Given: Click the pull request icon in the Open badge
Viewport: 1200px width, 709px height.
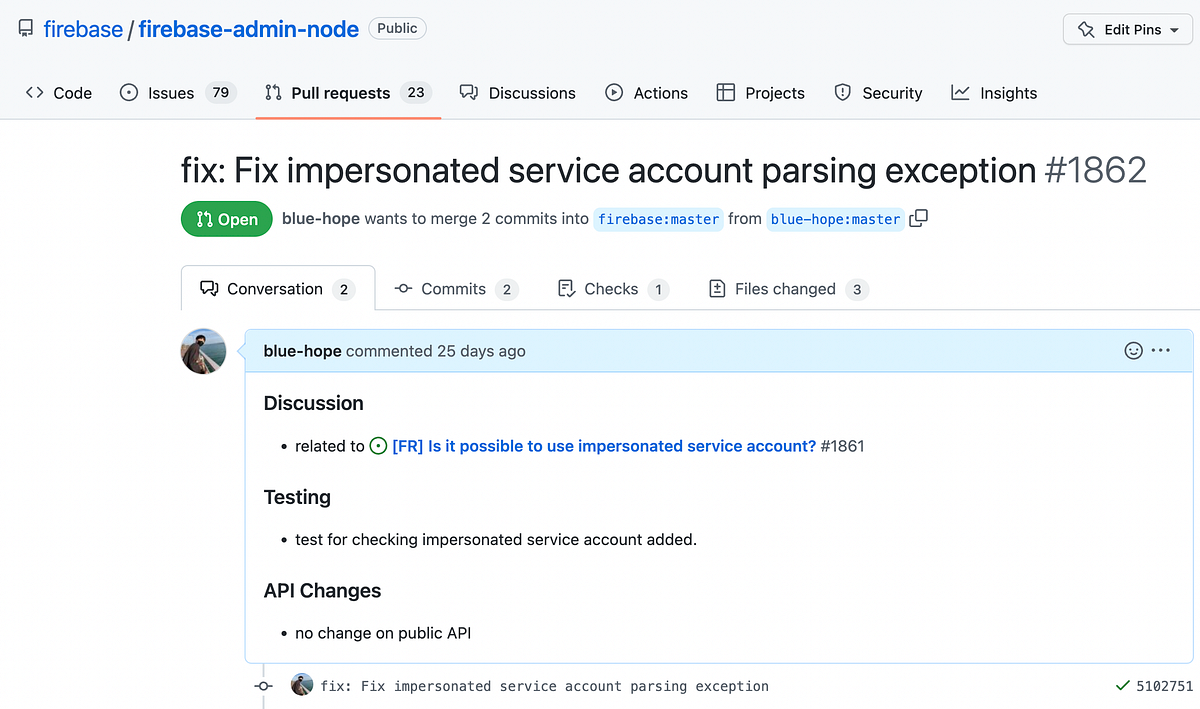Looking at the screenshot, I should [203, 218].
